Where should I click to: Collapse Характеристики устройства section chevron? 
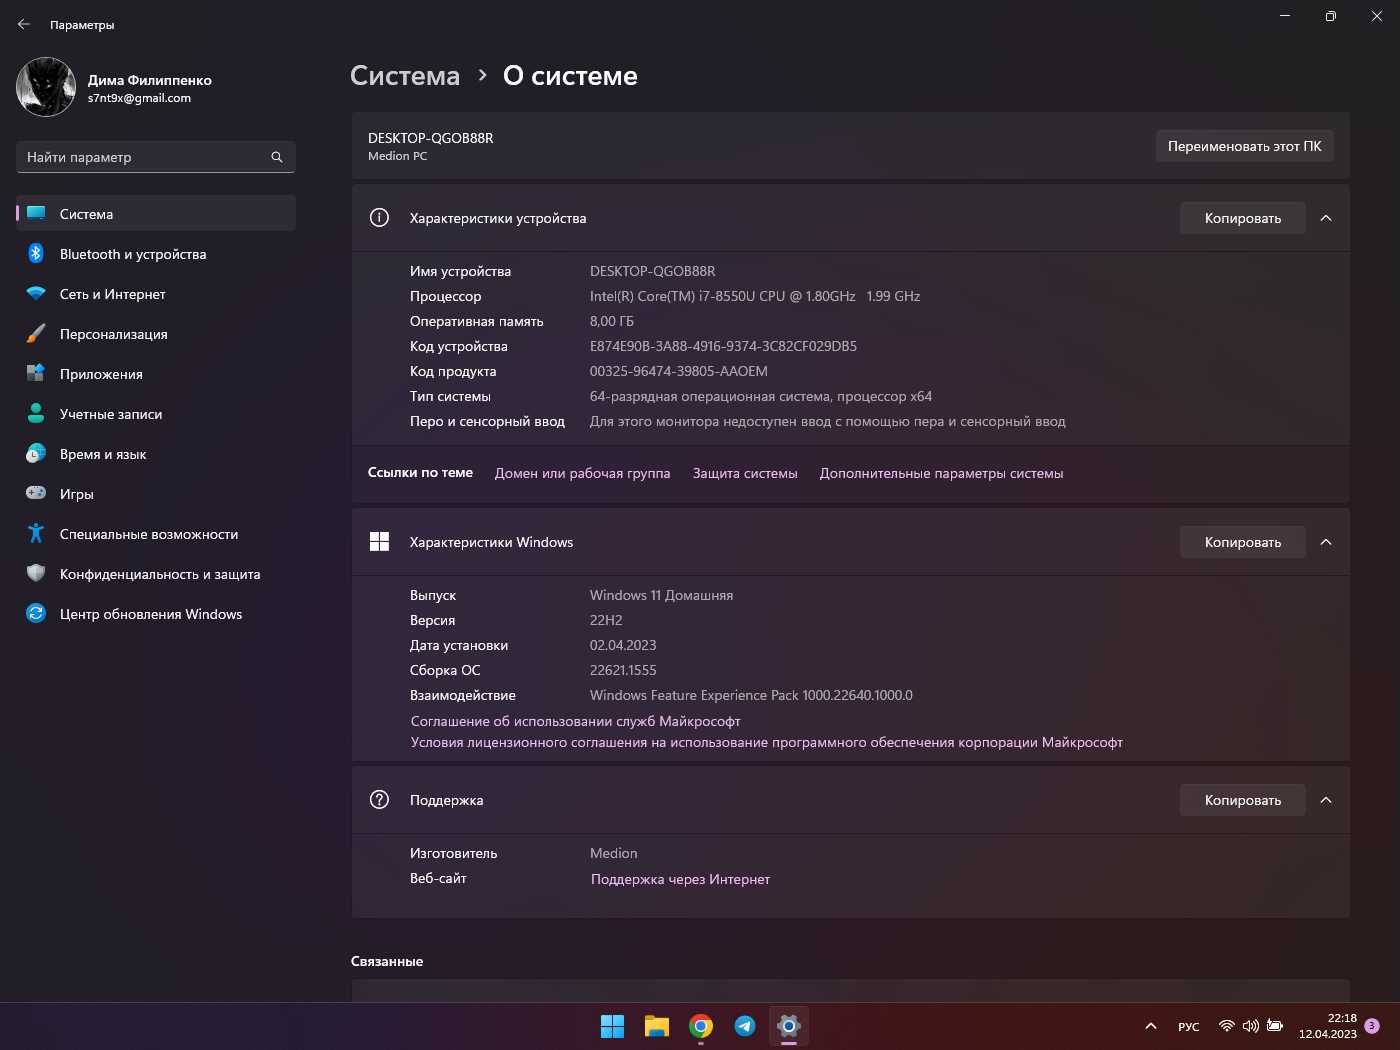click(x=1326, y=218)
